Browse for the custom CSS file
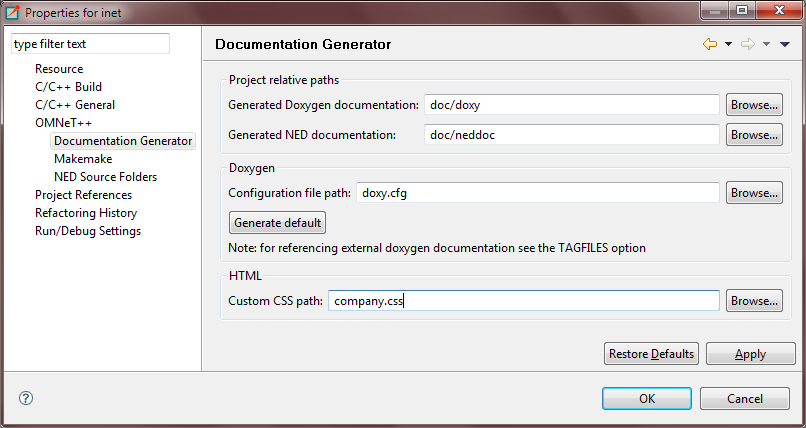Screen dimensions: 806x428 754,301
